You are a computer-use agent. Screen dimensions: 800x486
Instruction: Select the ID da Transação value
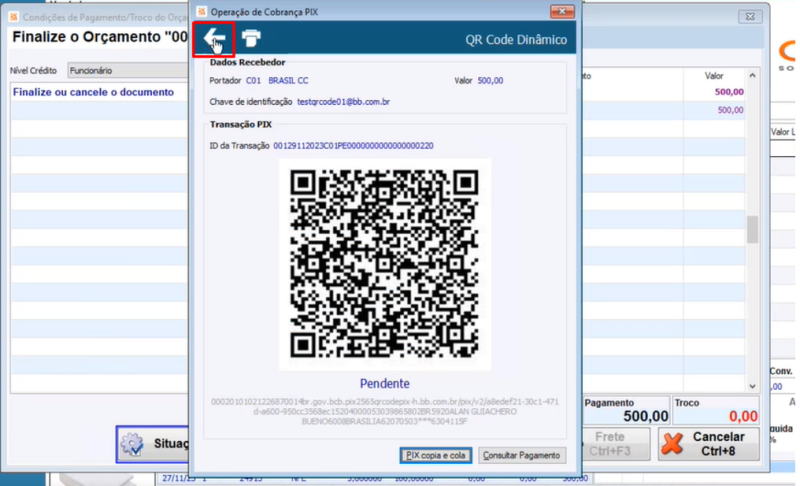(x=353, y=146)
